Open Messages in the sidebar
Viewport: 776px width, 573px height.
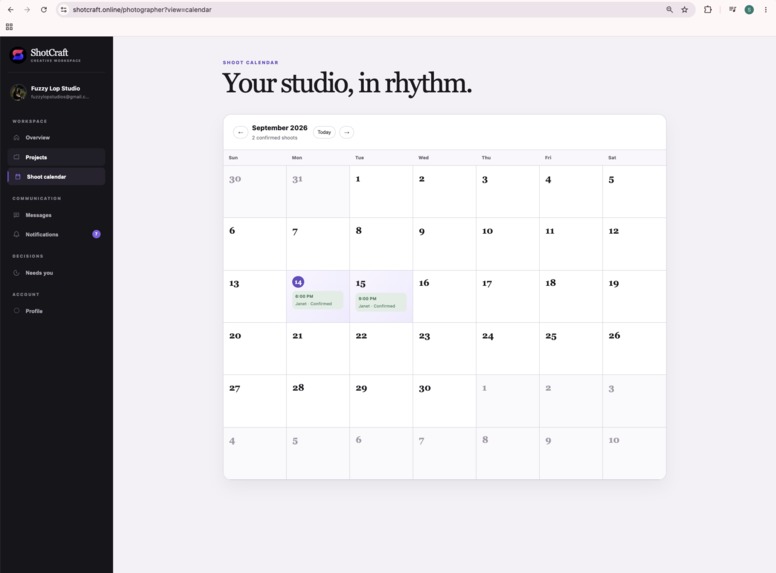point(56,215)
